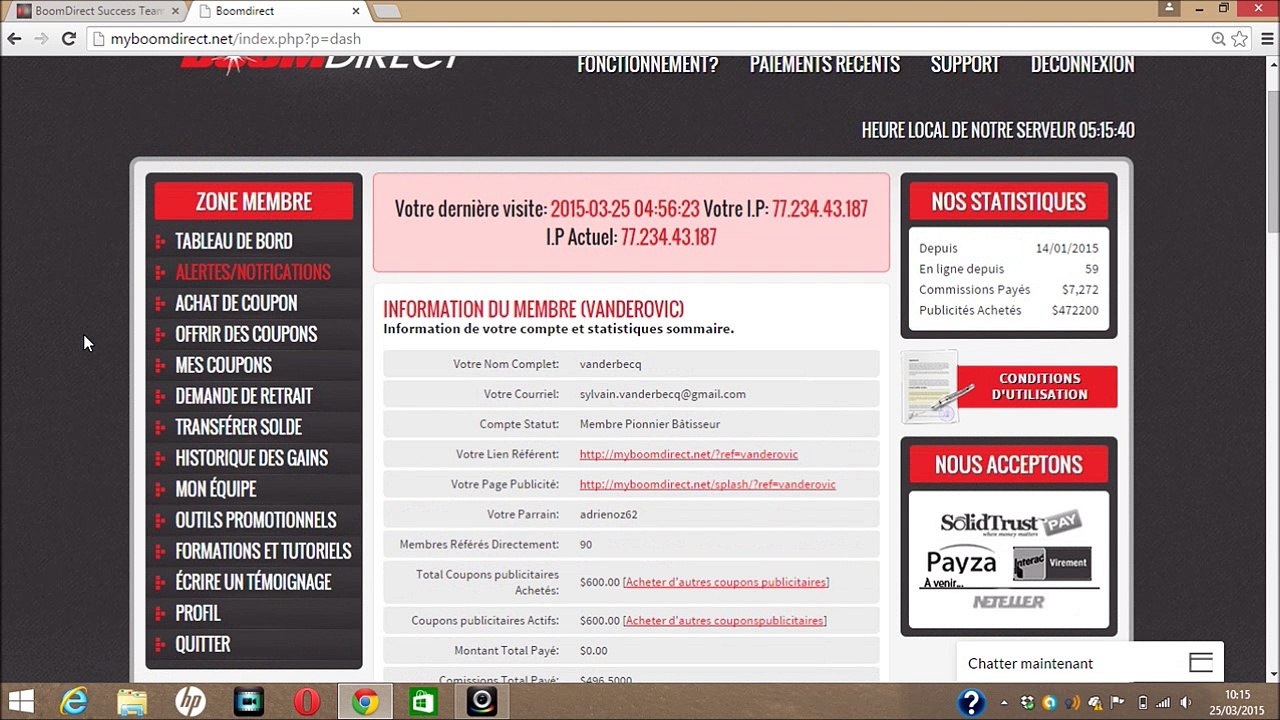Viewport: 1280px width, 720px height.
Task: Open the video camera app on the taskbar
Action: click(x=248, y=701)
